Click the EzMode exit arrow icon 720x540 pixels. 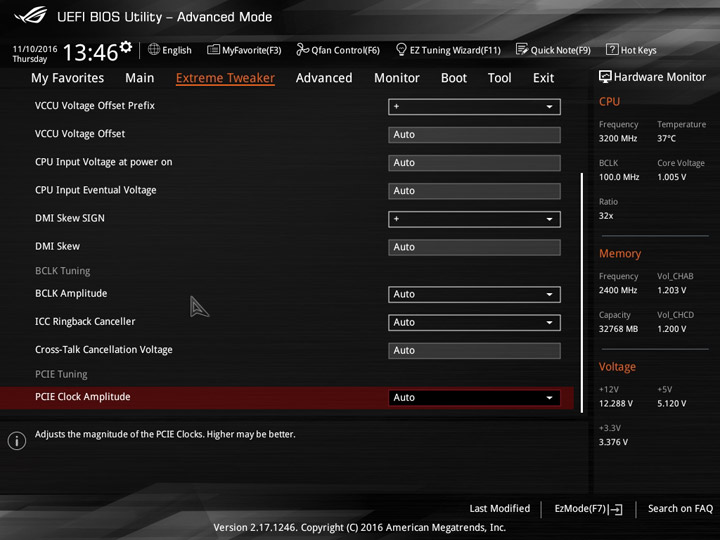[x=617, y=509]
